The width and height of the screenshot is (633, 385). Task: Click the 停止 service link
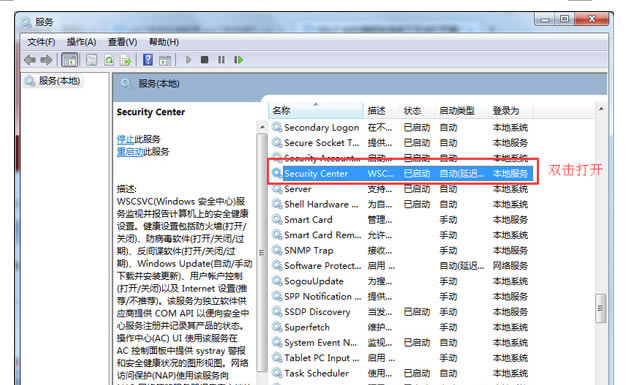click(125, 139)
